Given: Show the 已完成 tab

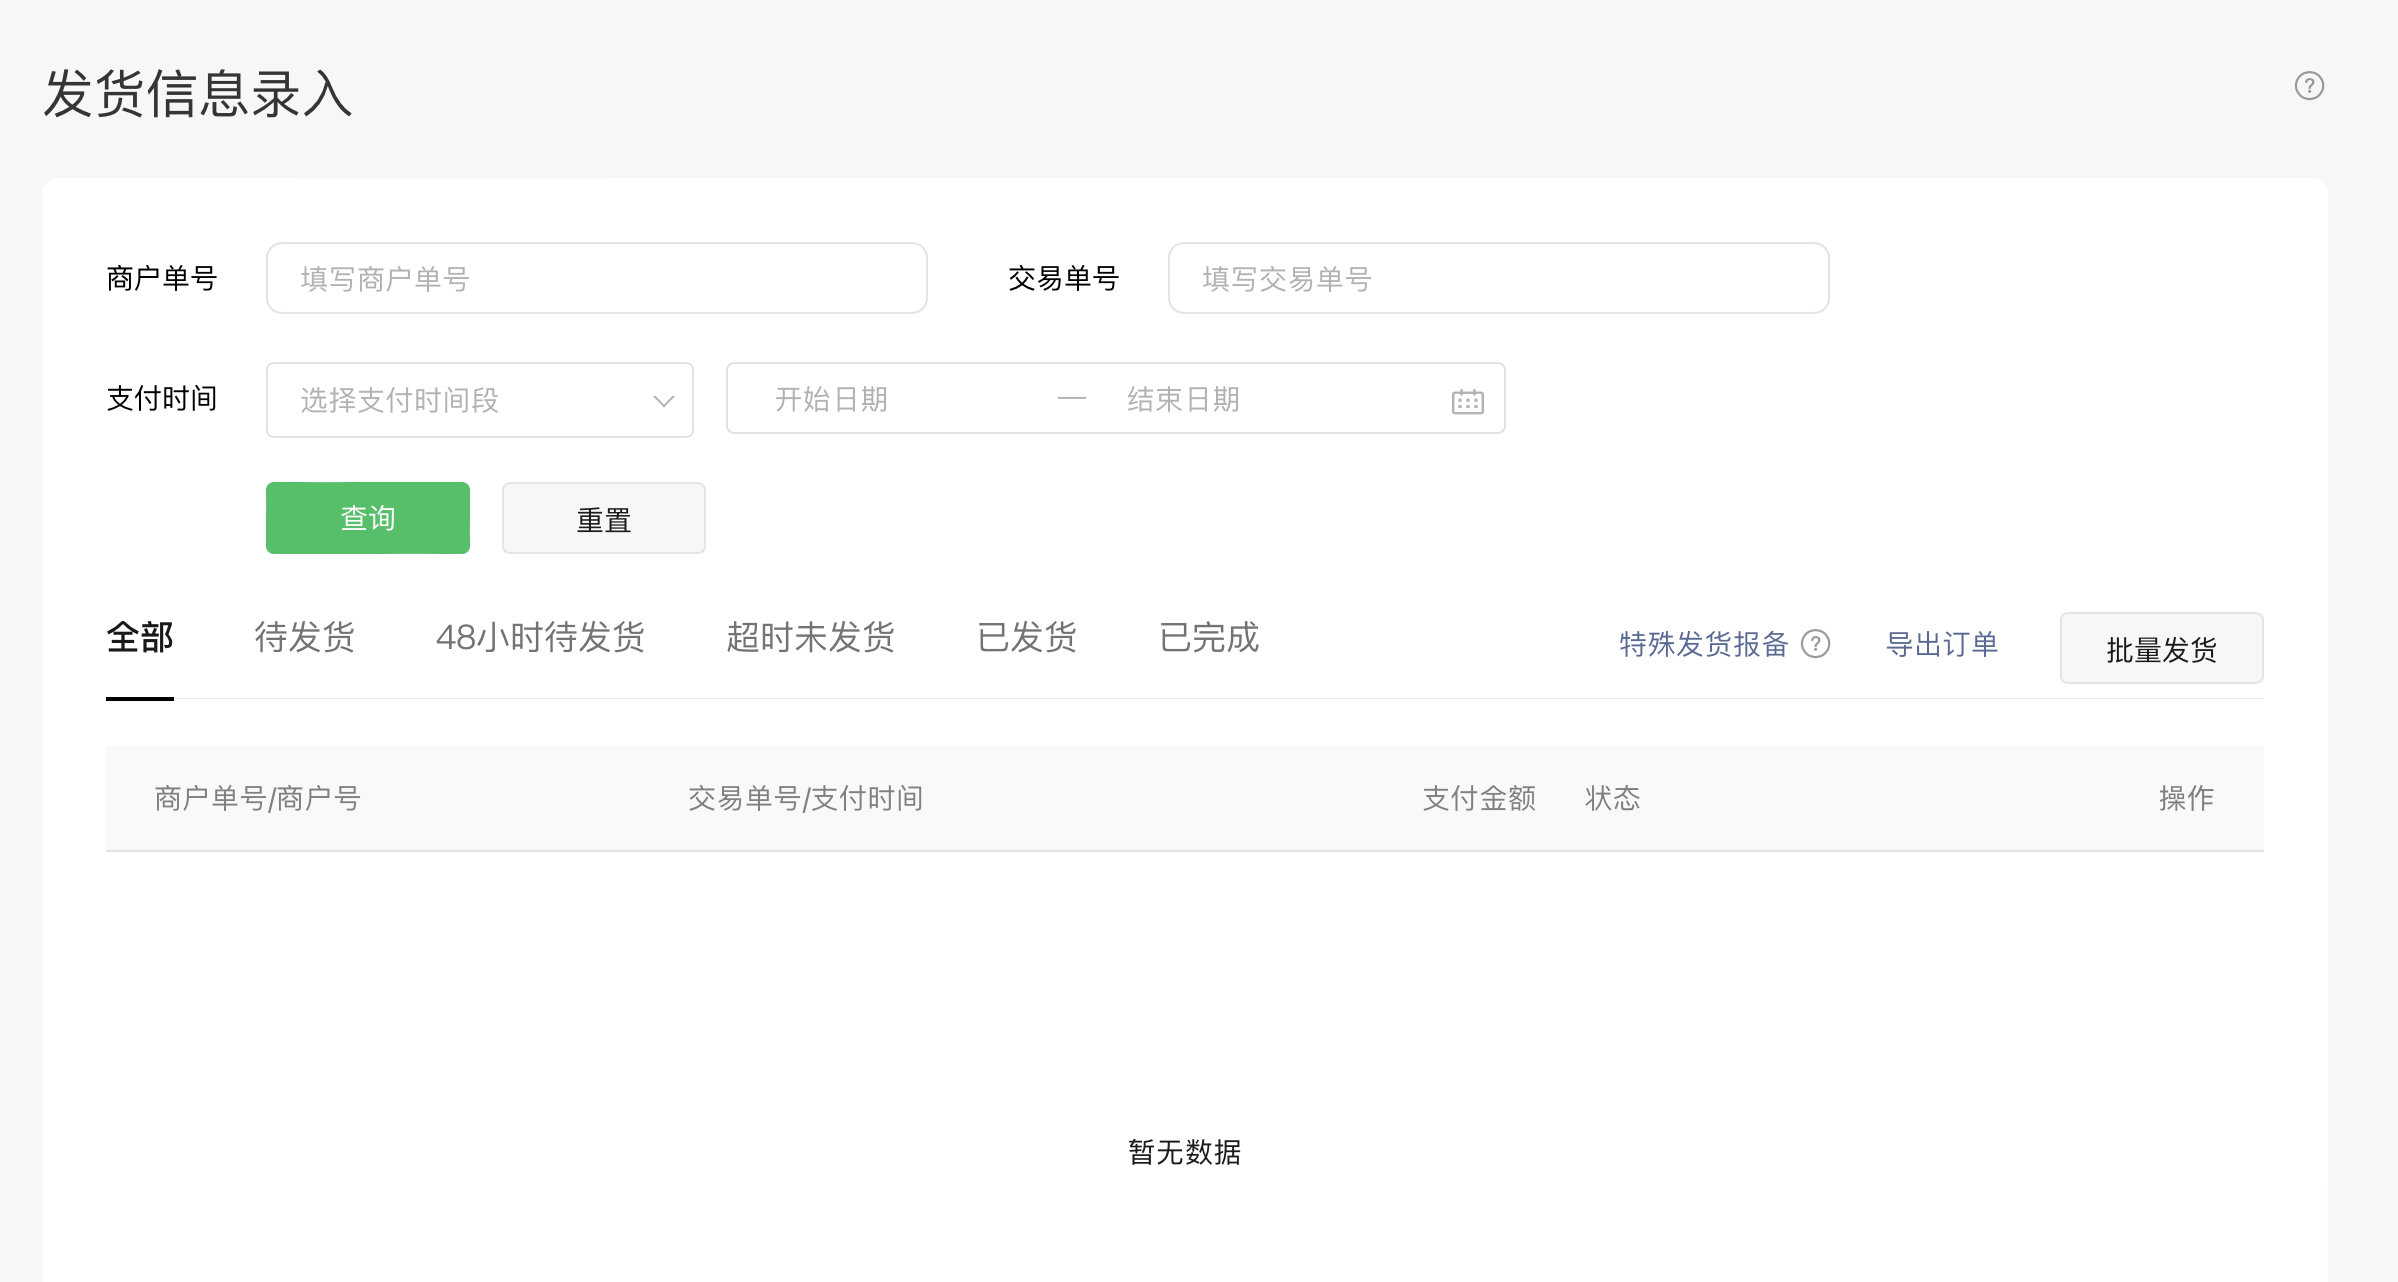Looking at the screenshot, I should (1209, 638).
